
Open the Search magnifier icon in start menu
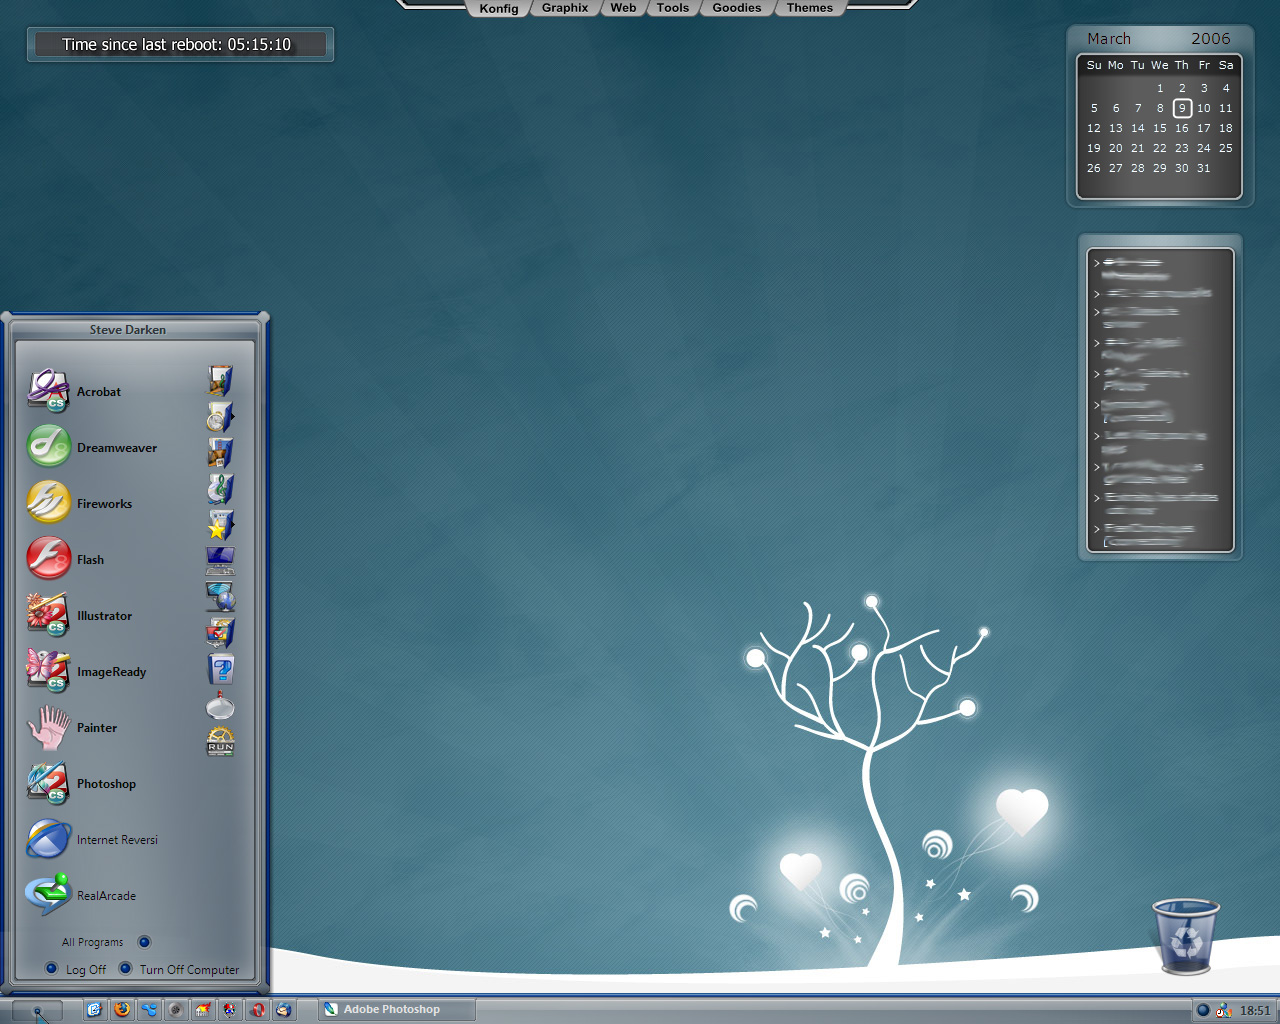[220, 706]
